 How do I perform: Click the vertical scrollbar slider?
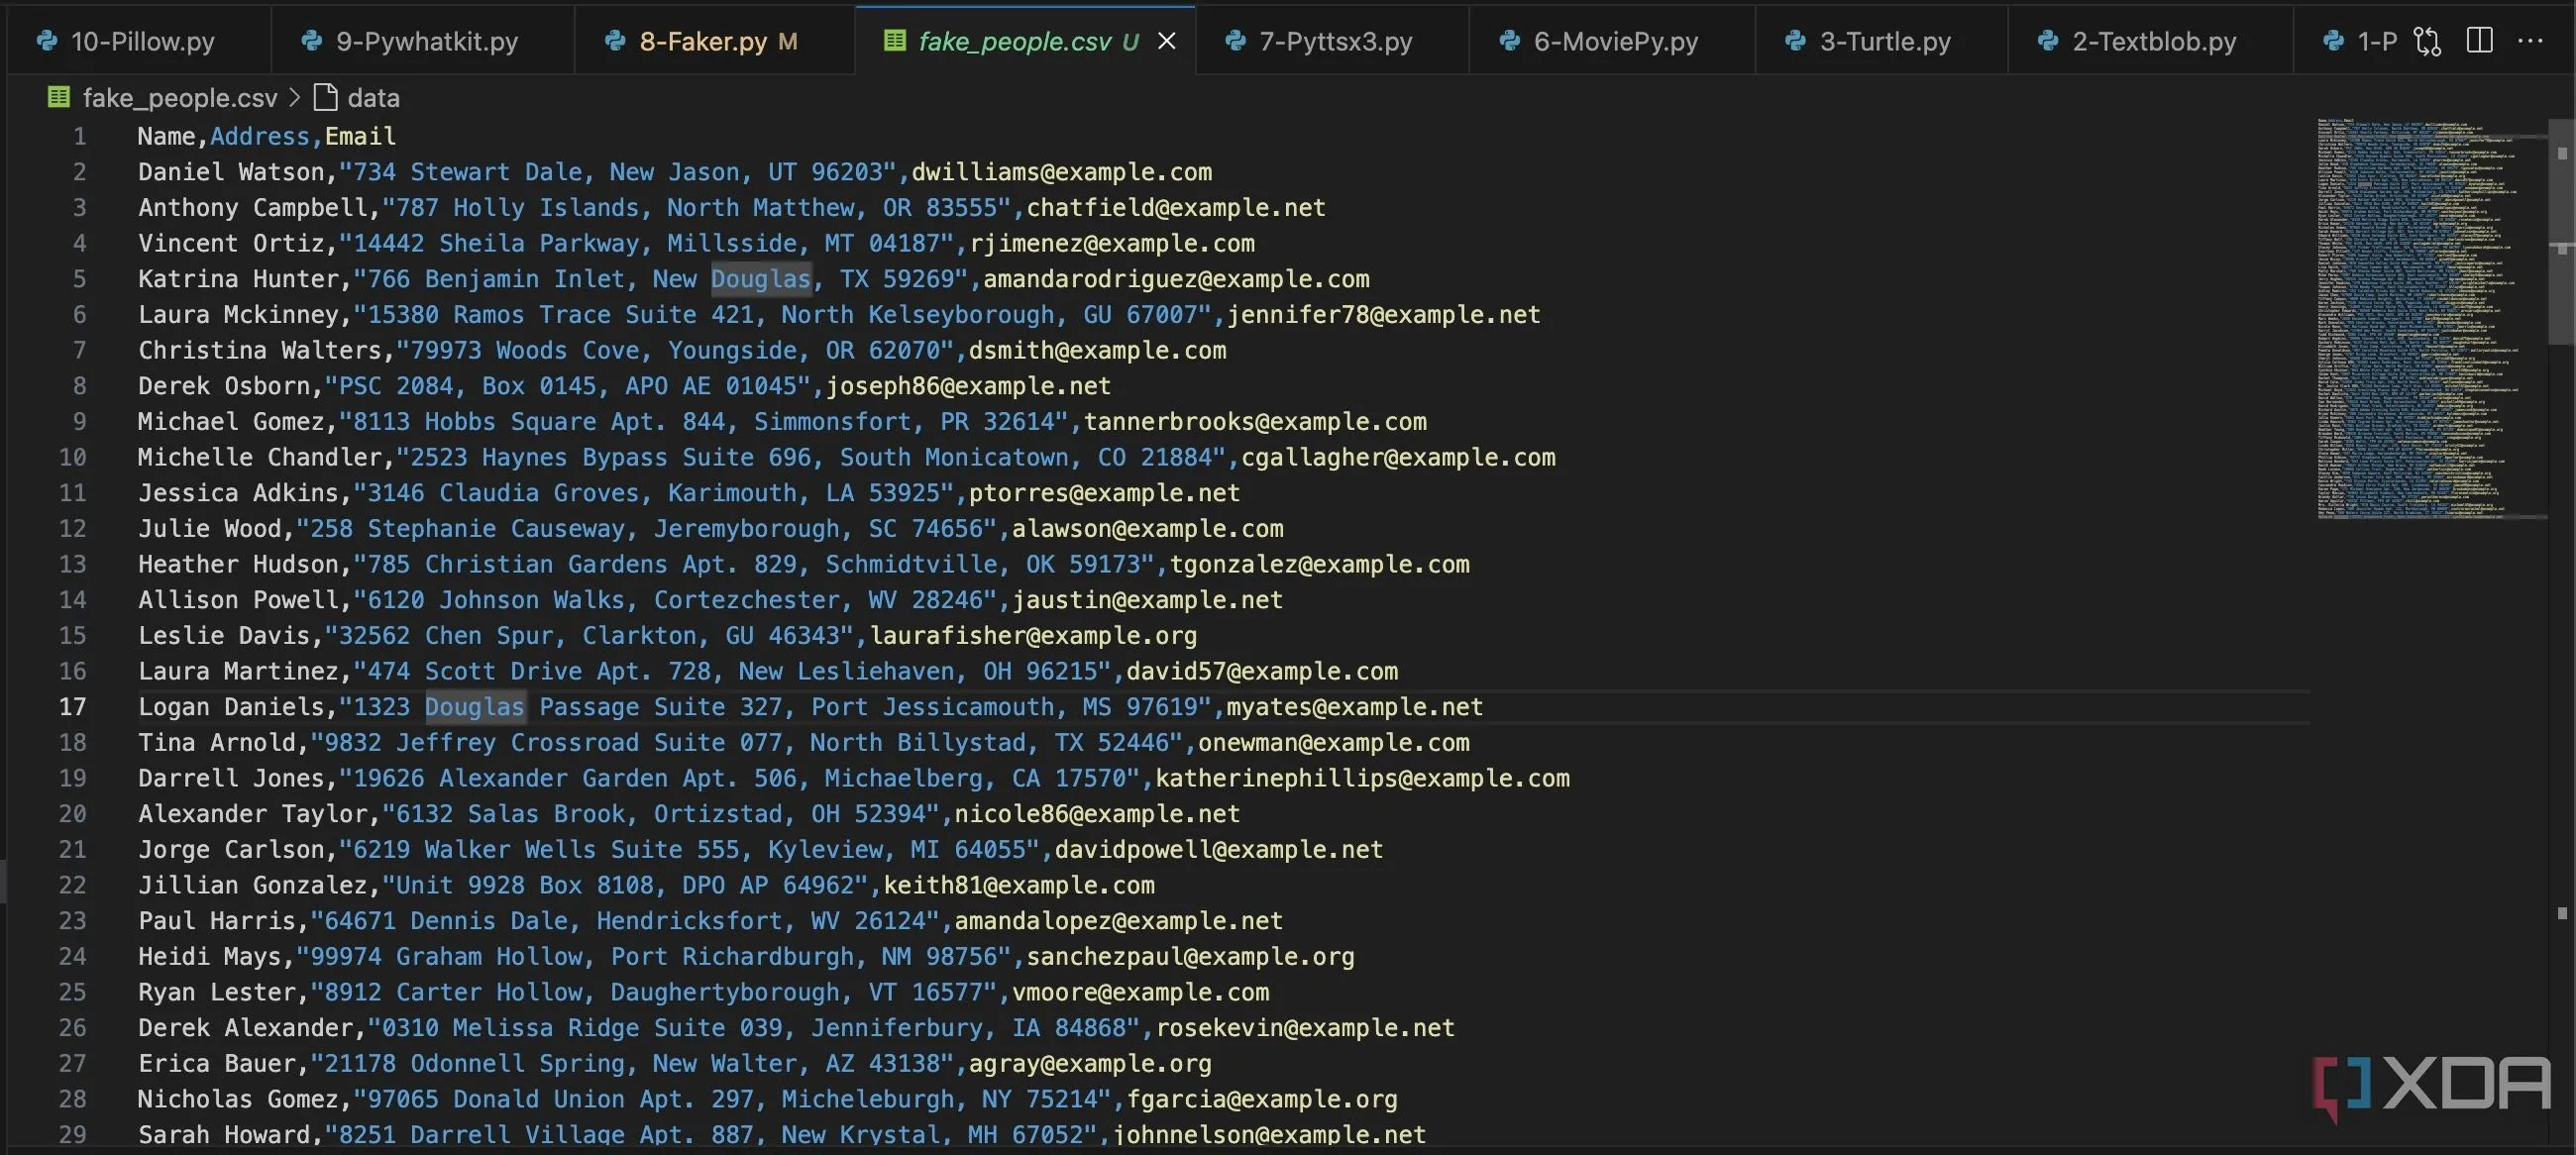pos(2561,232)
